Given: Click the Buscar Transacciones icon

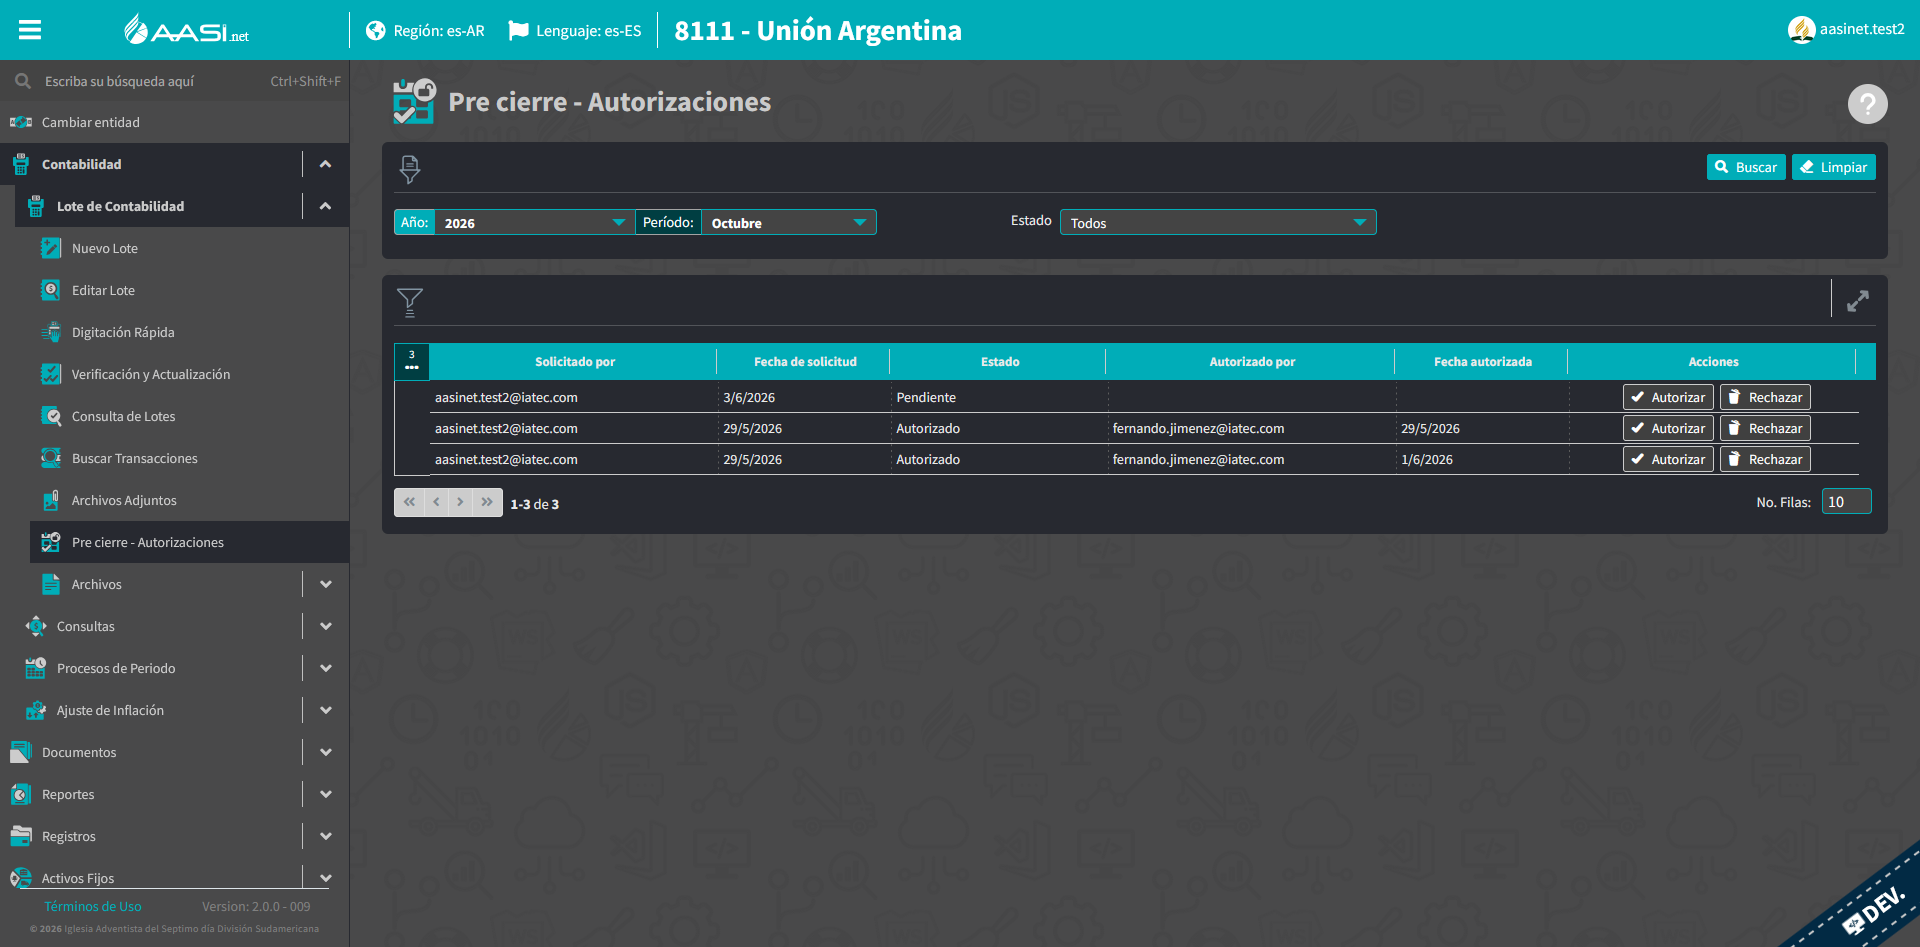Looking at the screenshot, I should pos(51,458).
